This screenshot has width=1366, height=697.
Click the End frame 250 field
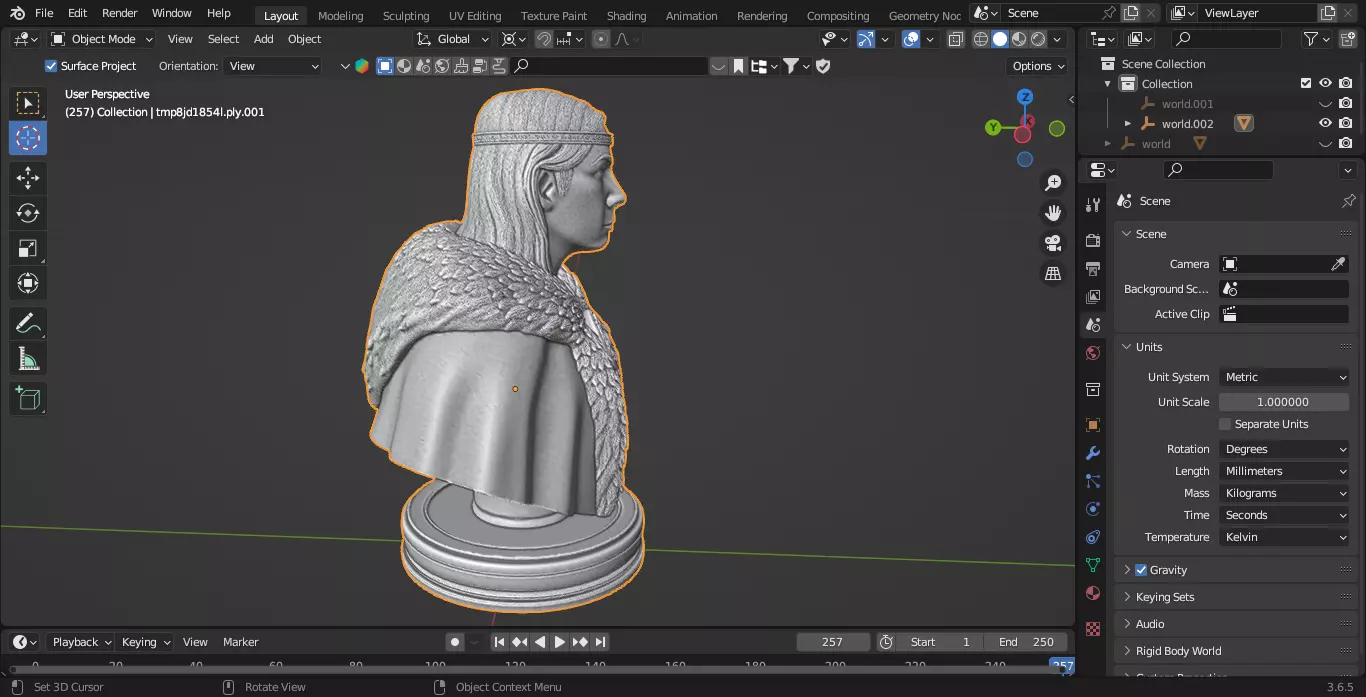tap(1026, 642)
